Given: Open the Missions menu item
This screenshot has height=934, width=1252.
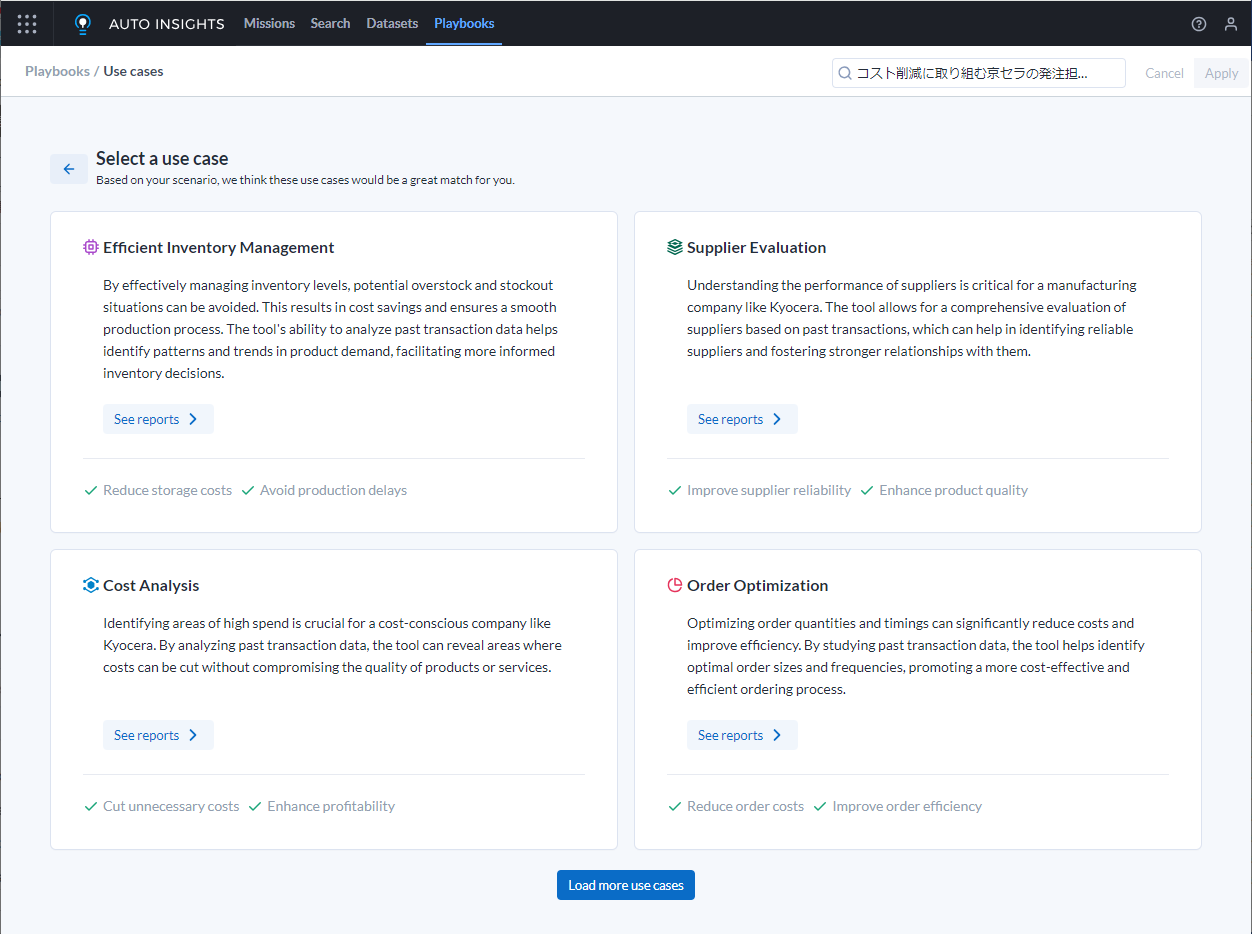Looking at the screenshot, I should pyautogui.click(x=269, y=23).
